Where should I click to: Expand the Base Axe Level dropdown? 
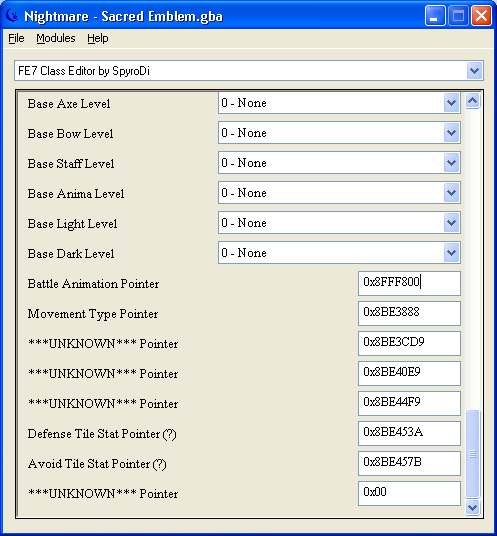click(451, 103)
